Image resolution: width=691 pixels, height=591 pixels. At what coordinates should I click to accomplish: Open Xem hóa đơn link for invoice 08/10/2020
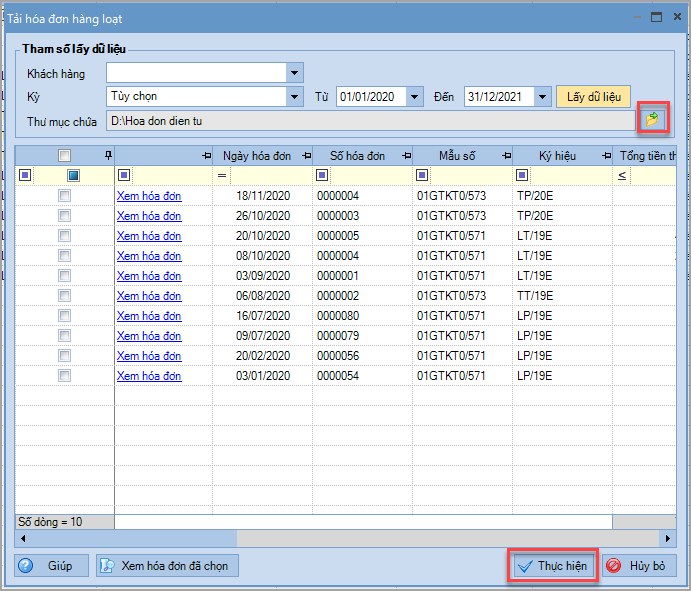[149, 256]
